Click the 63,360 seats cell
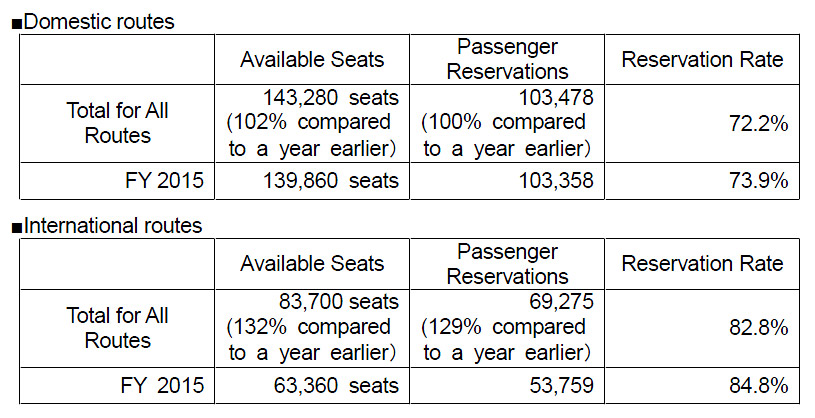 coord(312,385)
